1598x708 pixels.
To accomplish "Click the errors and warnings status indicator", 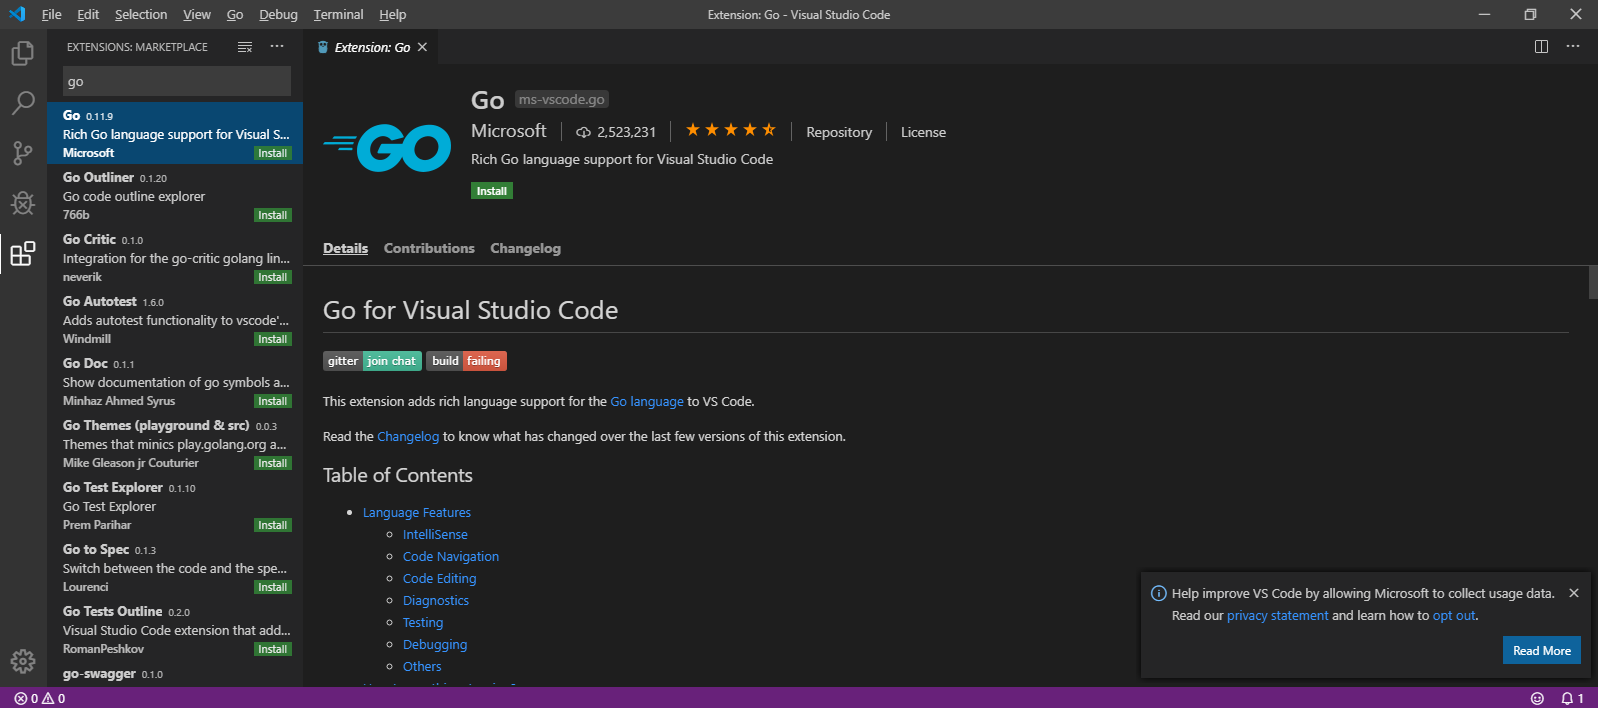I will click(40, 698).
